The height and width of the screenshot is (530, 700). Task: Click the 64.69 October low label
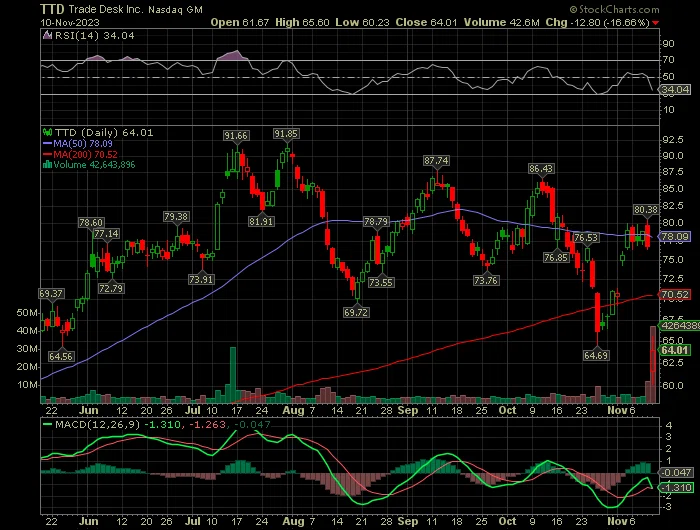point(596,355)
